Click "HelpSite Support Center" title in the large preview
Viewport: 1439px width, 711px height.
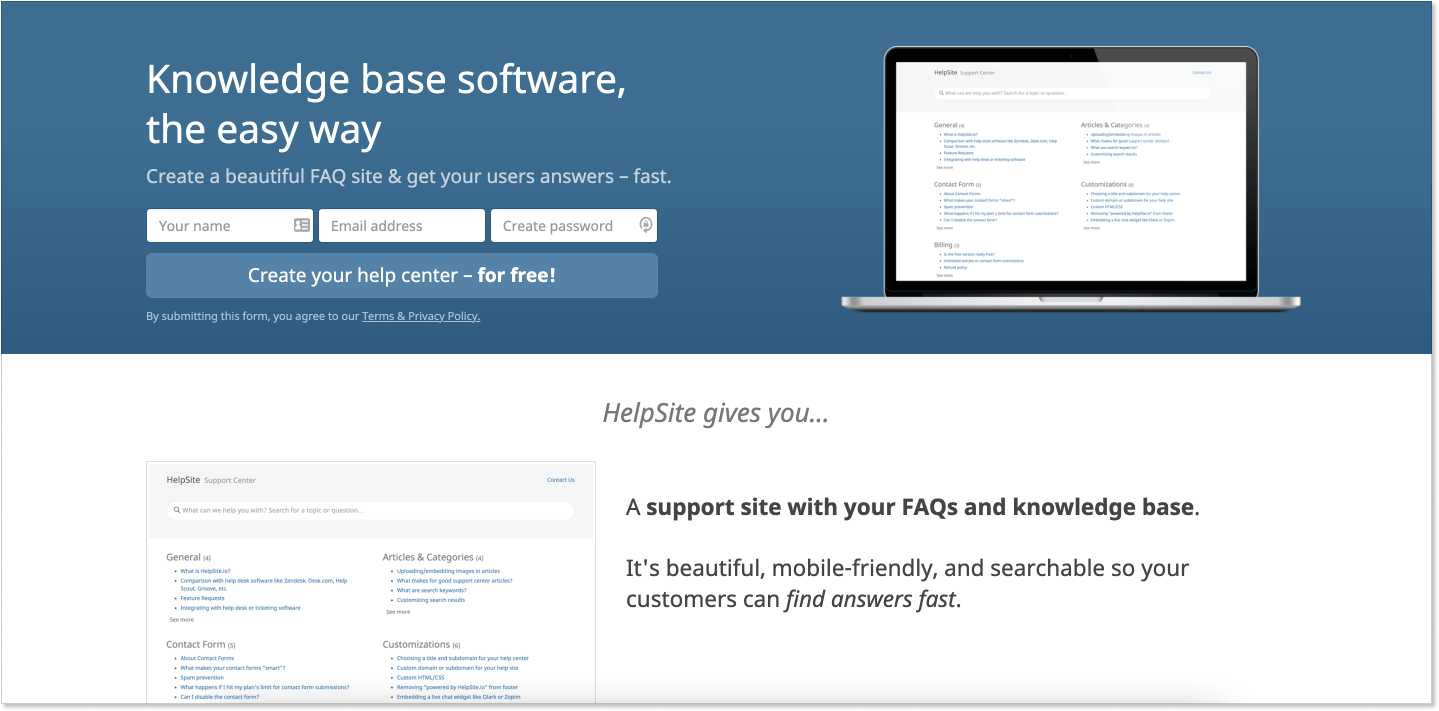point(212,480)
